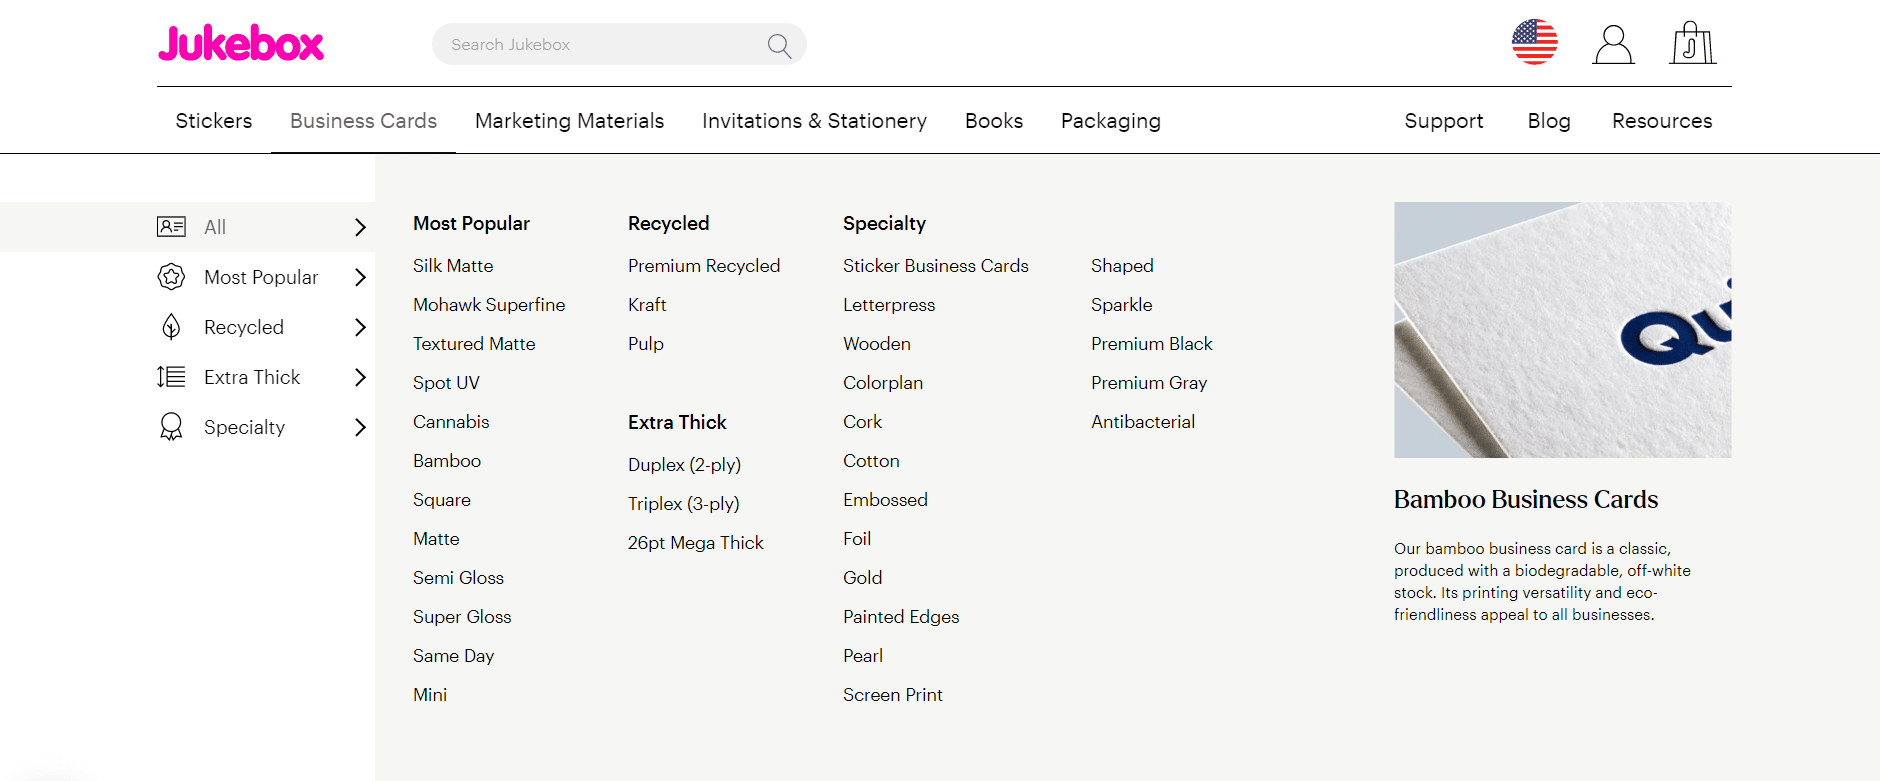
Task: Select Bamboo in Most Popular list
Action: [447, 461]
